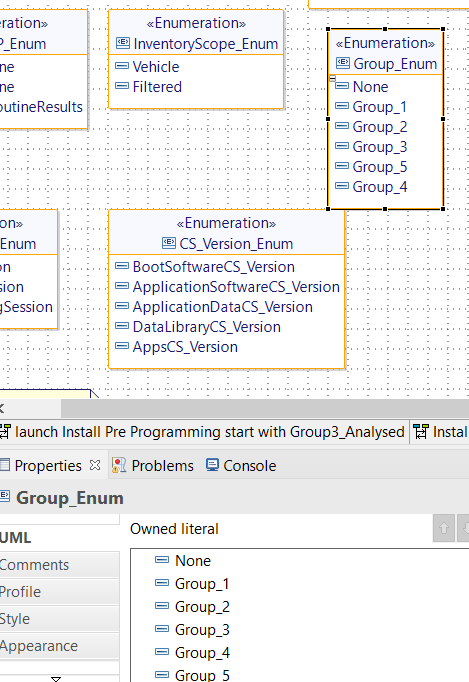Screen dimensions: 469x682
Task: Close the Properties view tab
Action: [95, 465]
